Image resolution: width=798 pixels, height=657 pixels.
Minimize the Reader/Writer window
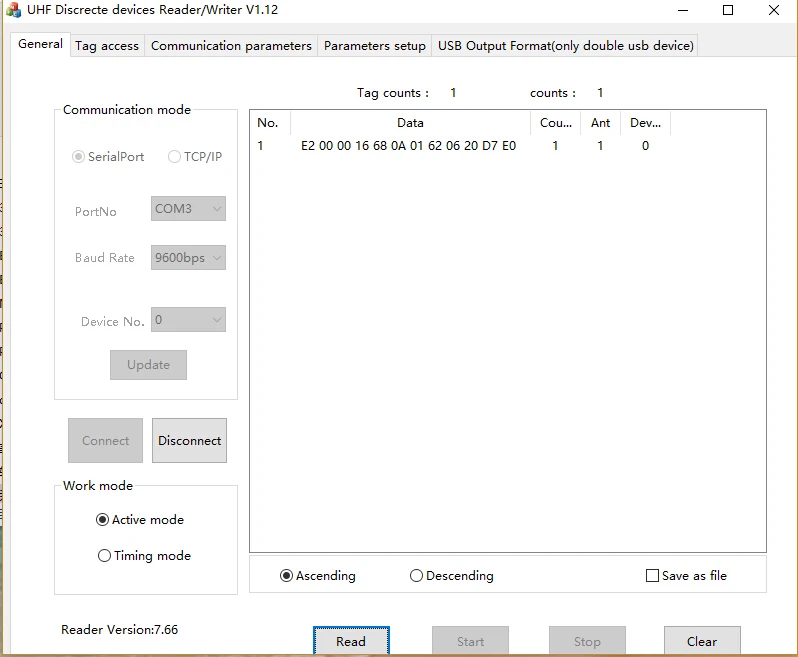click(x=683, y=10)
